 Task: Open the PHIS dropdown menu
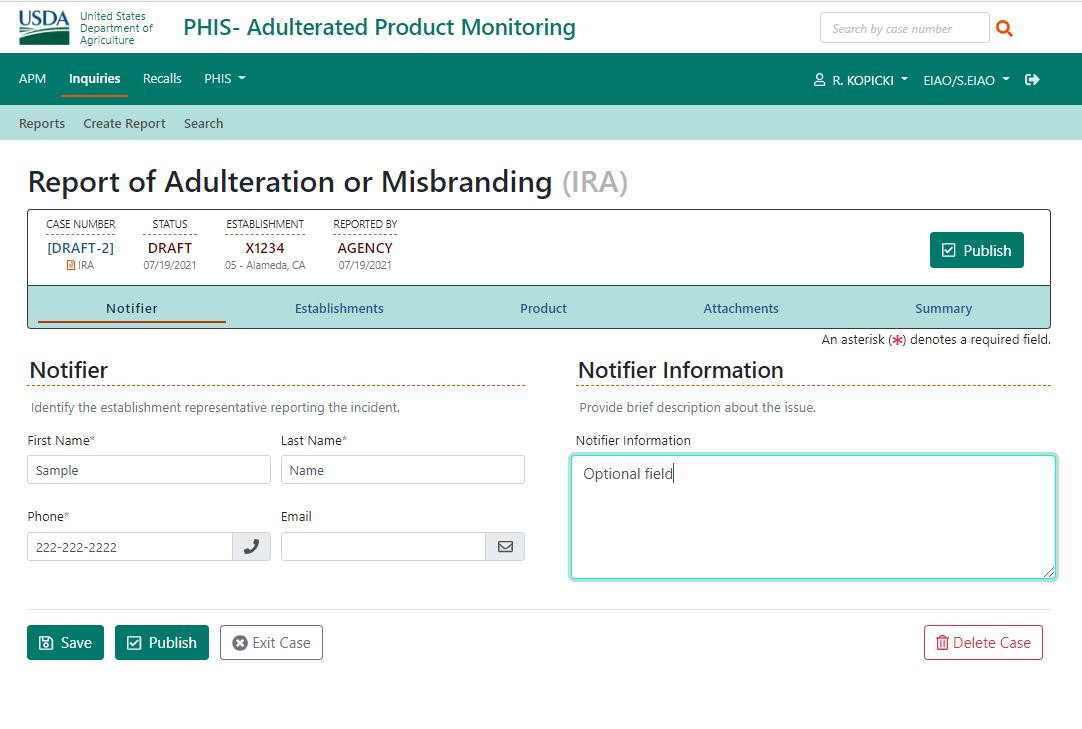224,79
